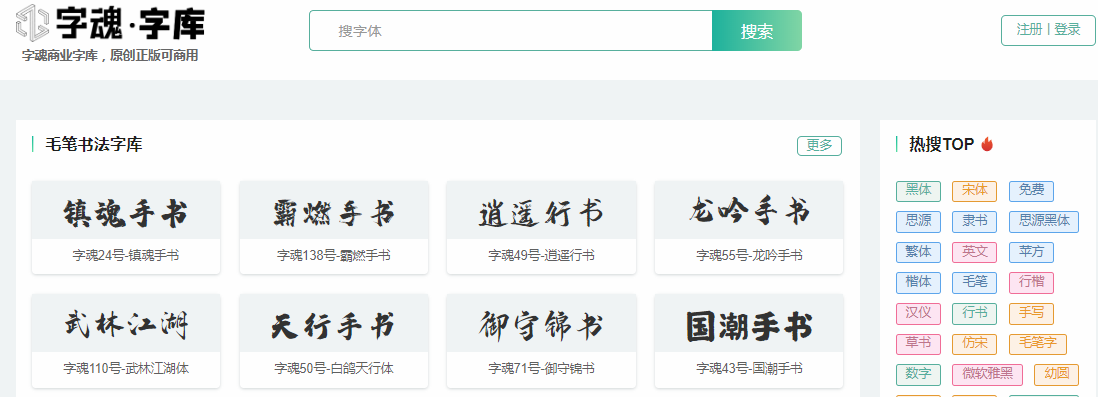Click the caption 字魂50号-白鸽天行体
Screen dimensions: 1098x397
click(333, 368)
